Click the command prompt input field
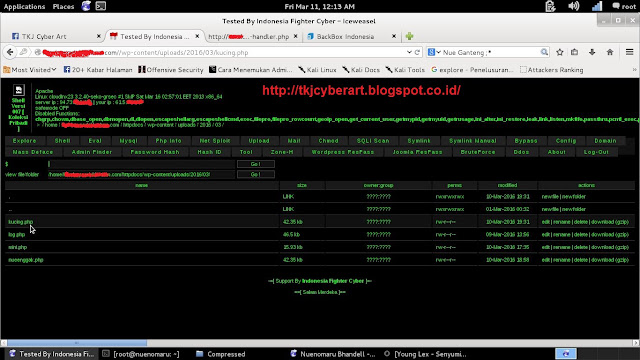The height and width of the screenshot is (360, 640). point(141,164)
